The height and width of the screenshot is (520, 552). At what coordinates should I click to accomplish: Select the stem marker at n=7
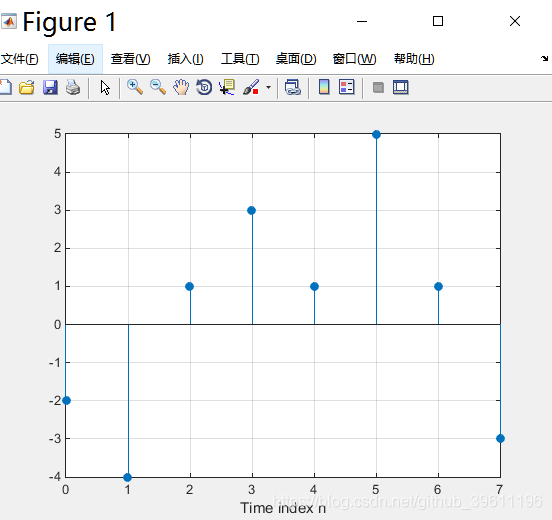point(500,439)
